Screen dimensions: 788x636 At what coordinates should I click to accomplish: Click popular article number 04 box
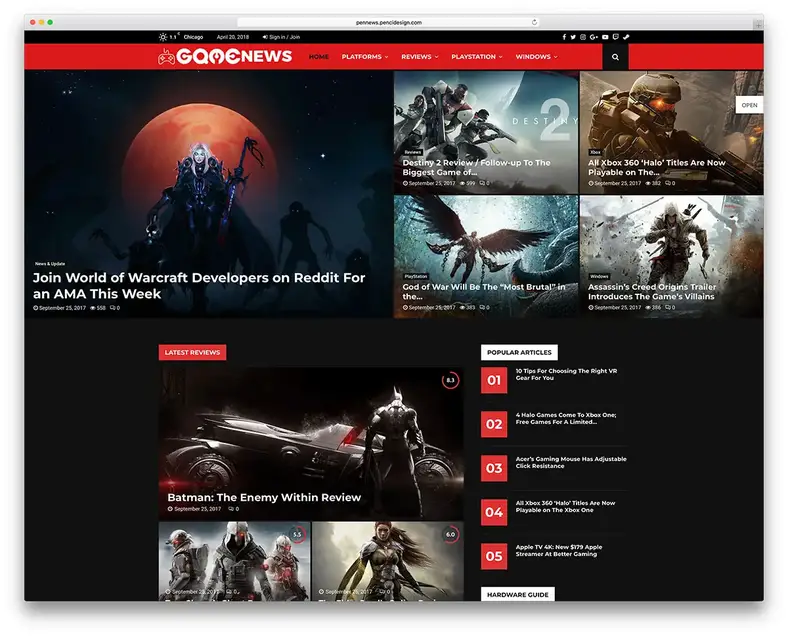click(x=494, y=512)
